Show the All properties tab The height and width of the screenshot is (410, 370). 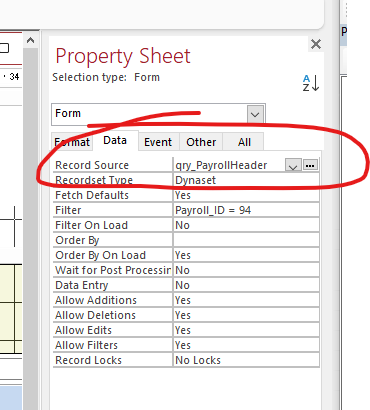(x=244, y=142)
